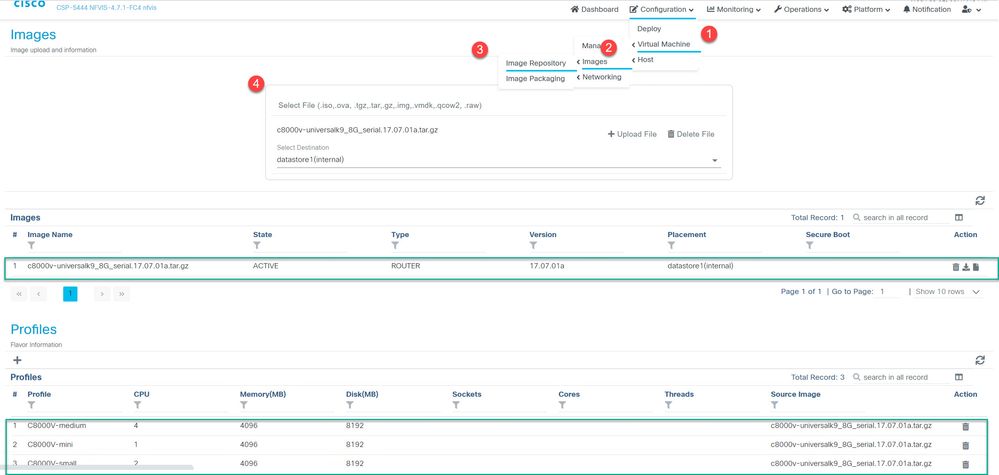Expand the Configuration menu
The image size is (999, 475).
[661, 10]
